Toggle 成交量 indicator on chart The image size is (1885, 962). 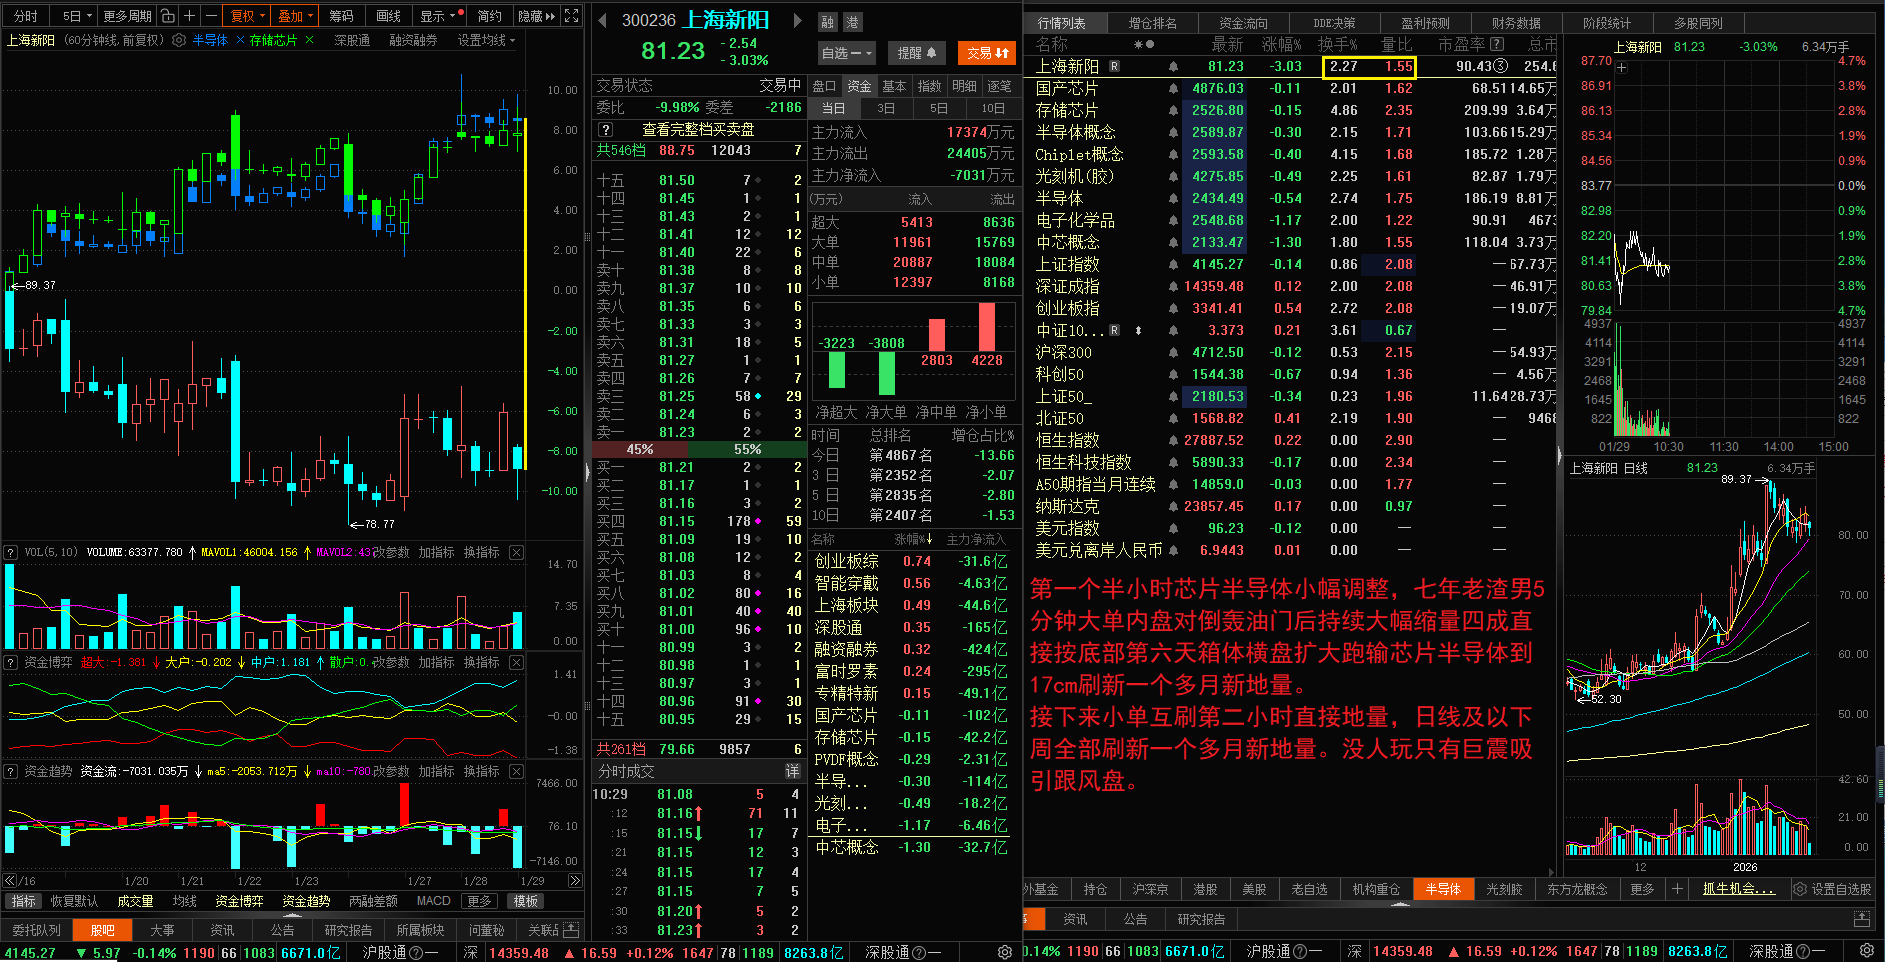(135, 901)
